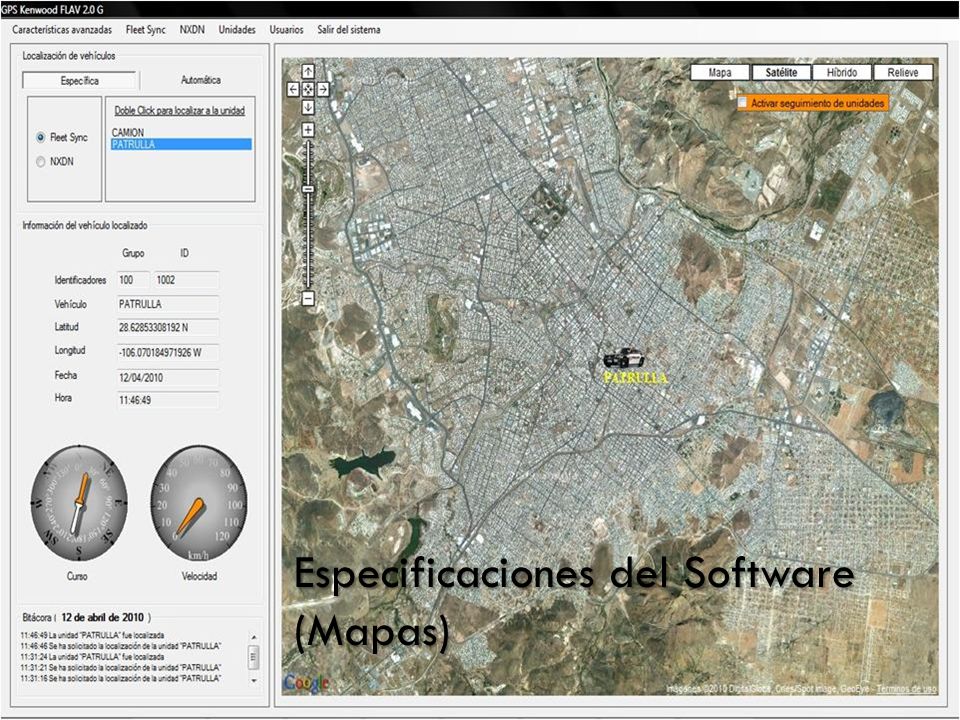Viewport: 960px width, 720px height.
Task: Click log entry at 11:46:46
Action: point(121,646)
